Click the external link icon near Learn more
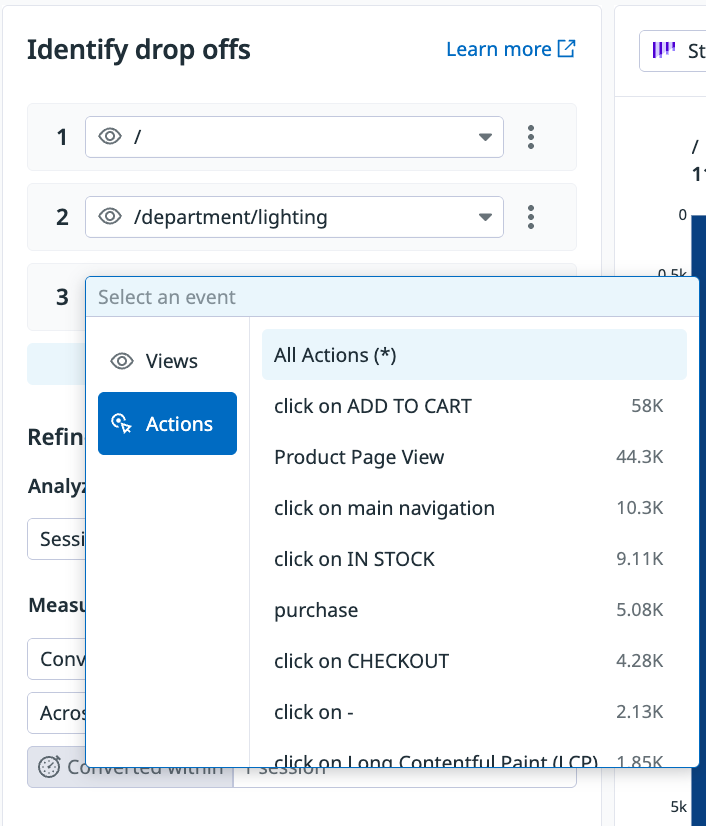 pos(566,49)
